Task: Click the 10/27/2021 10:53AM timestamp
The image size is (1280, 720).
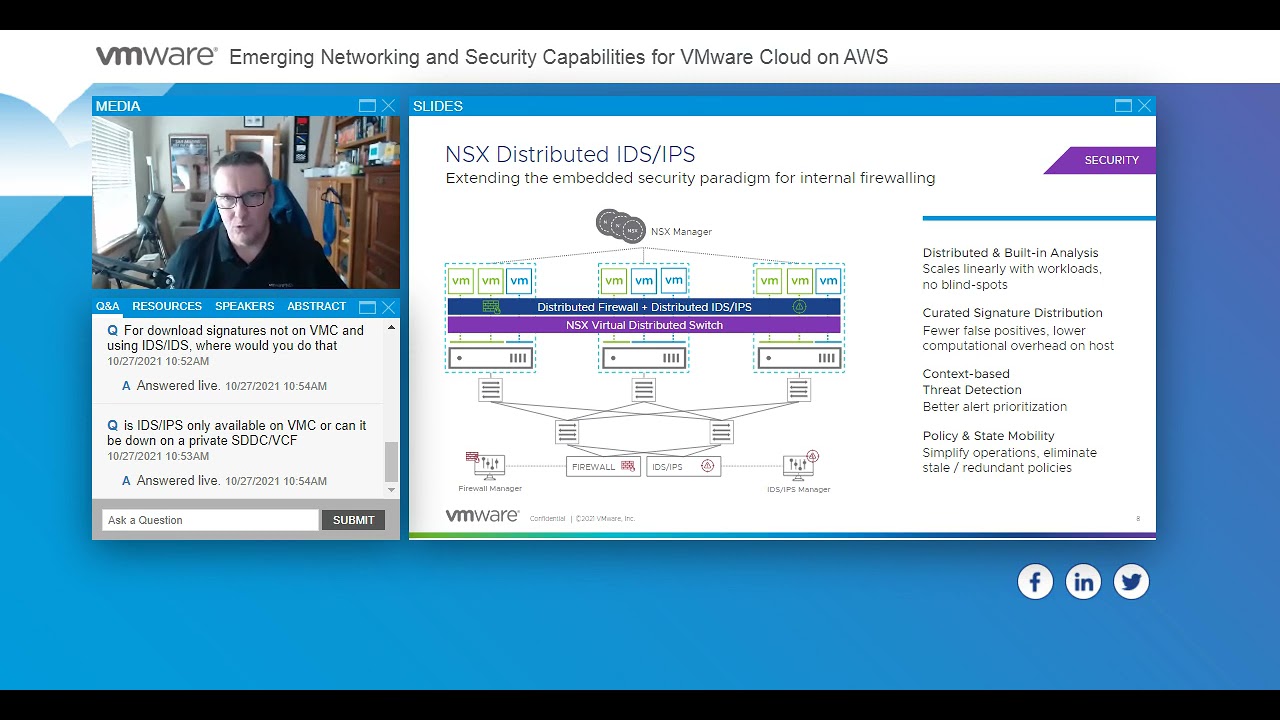Action: (158, 456)
